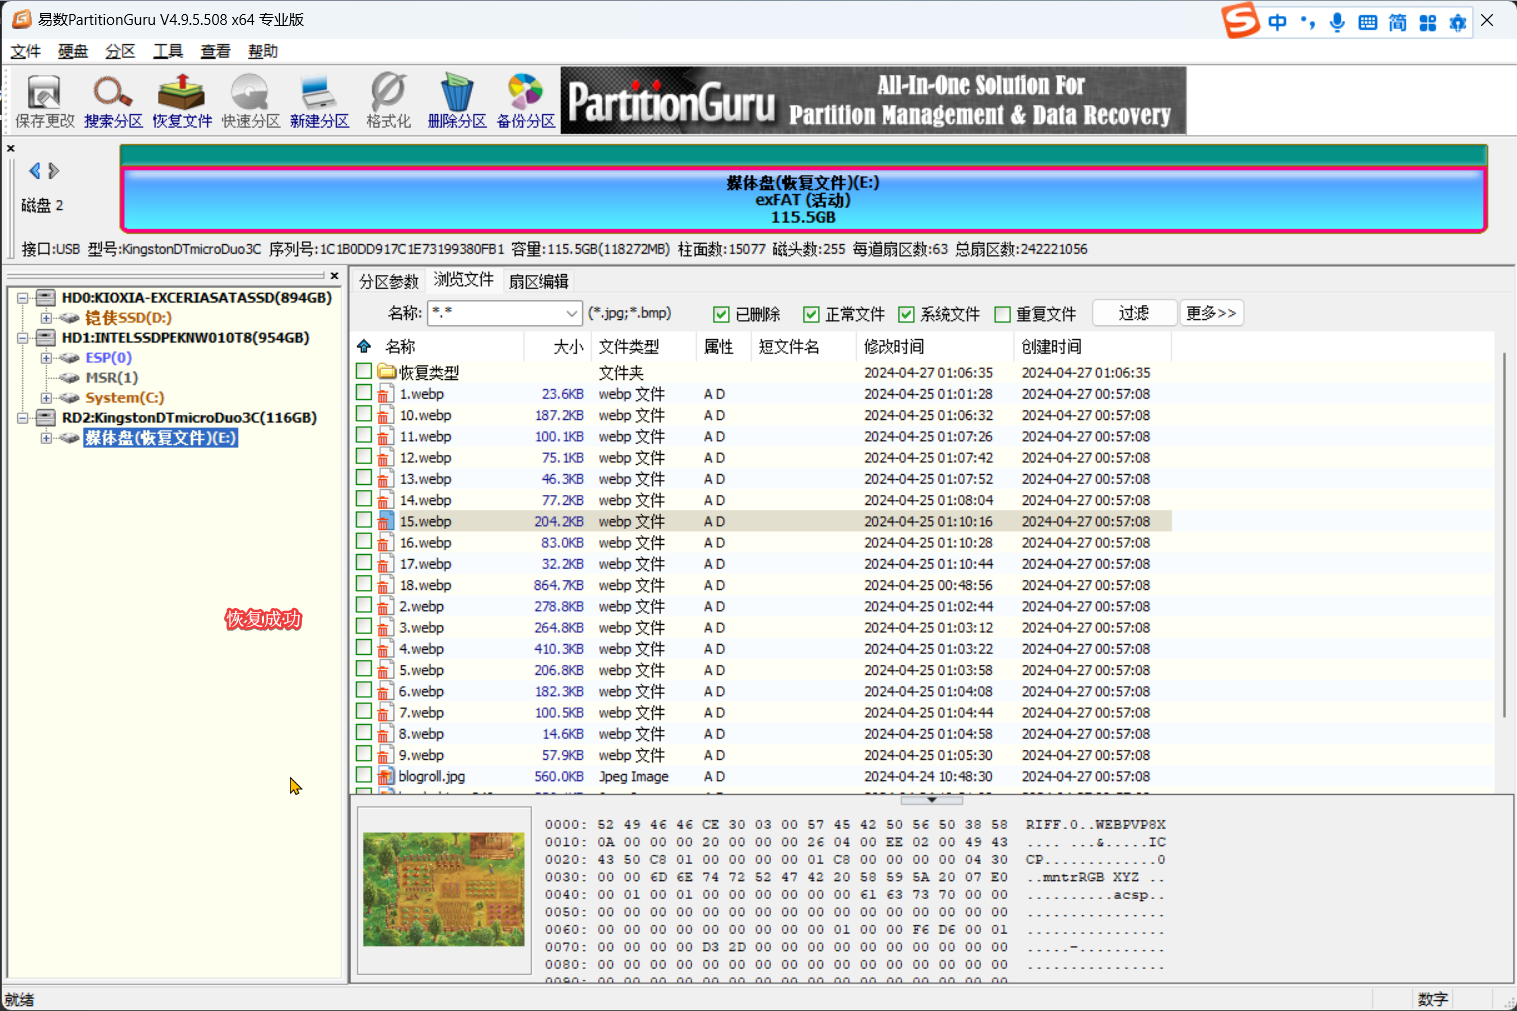Click the file list vertical scrollbar

click(1505, 533)
